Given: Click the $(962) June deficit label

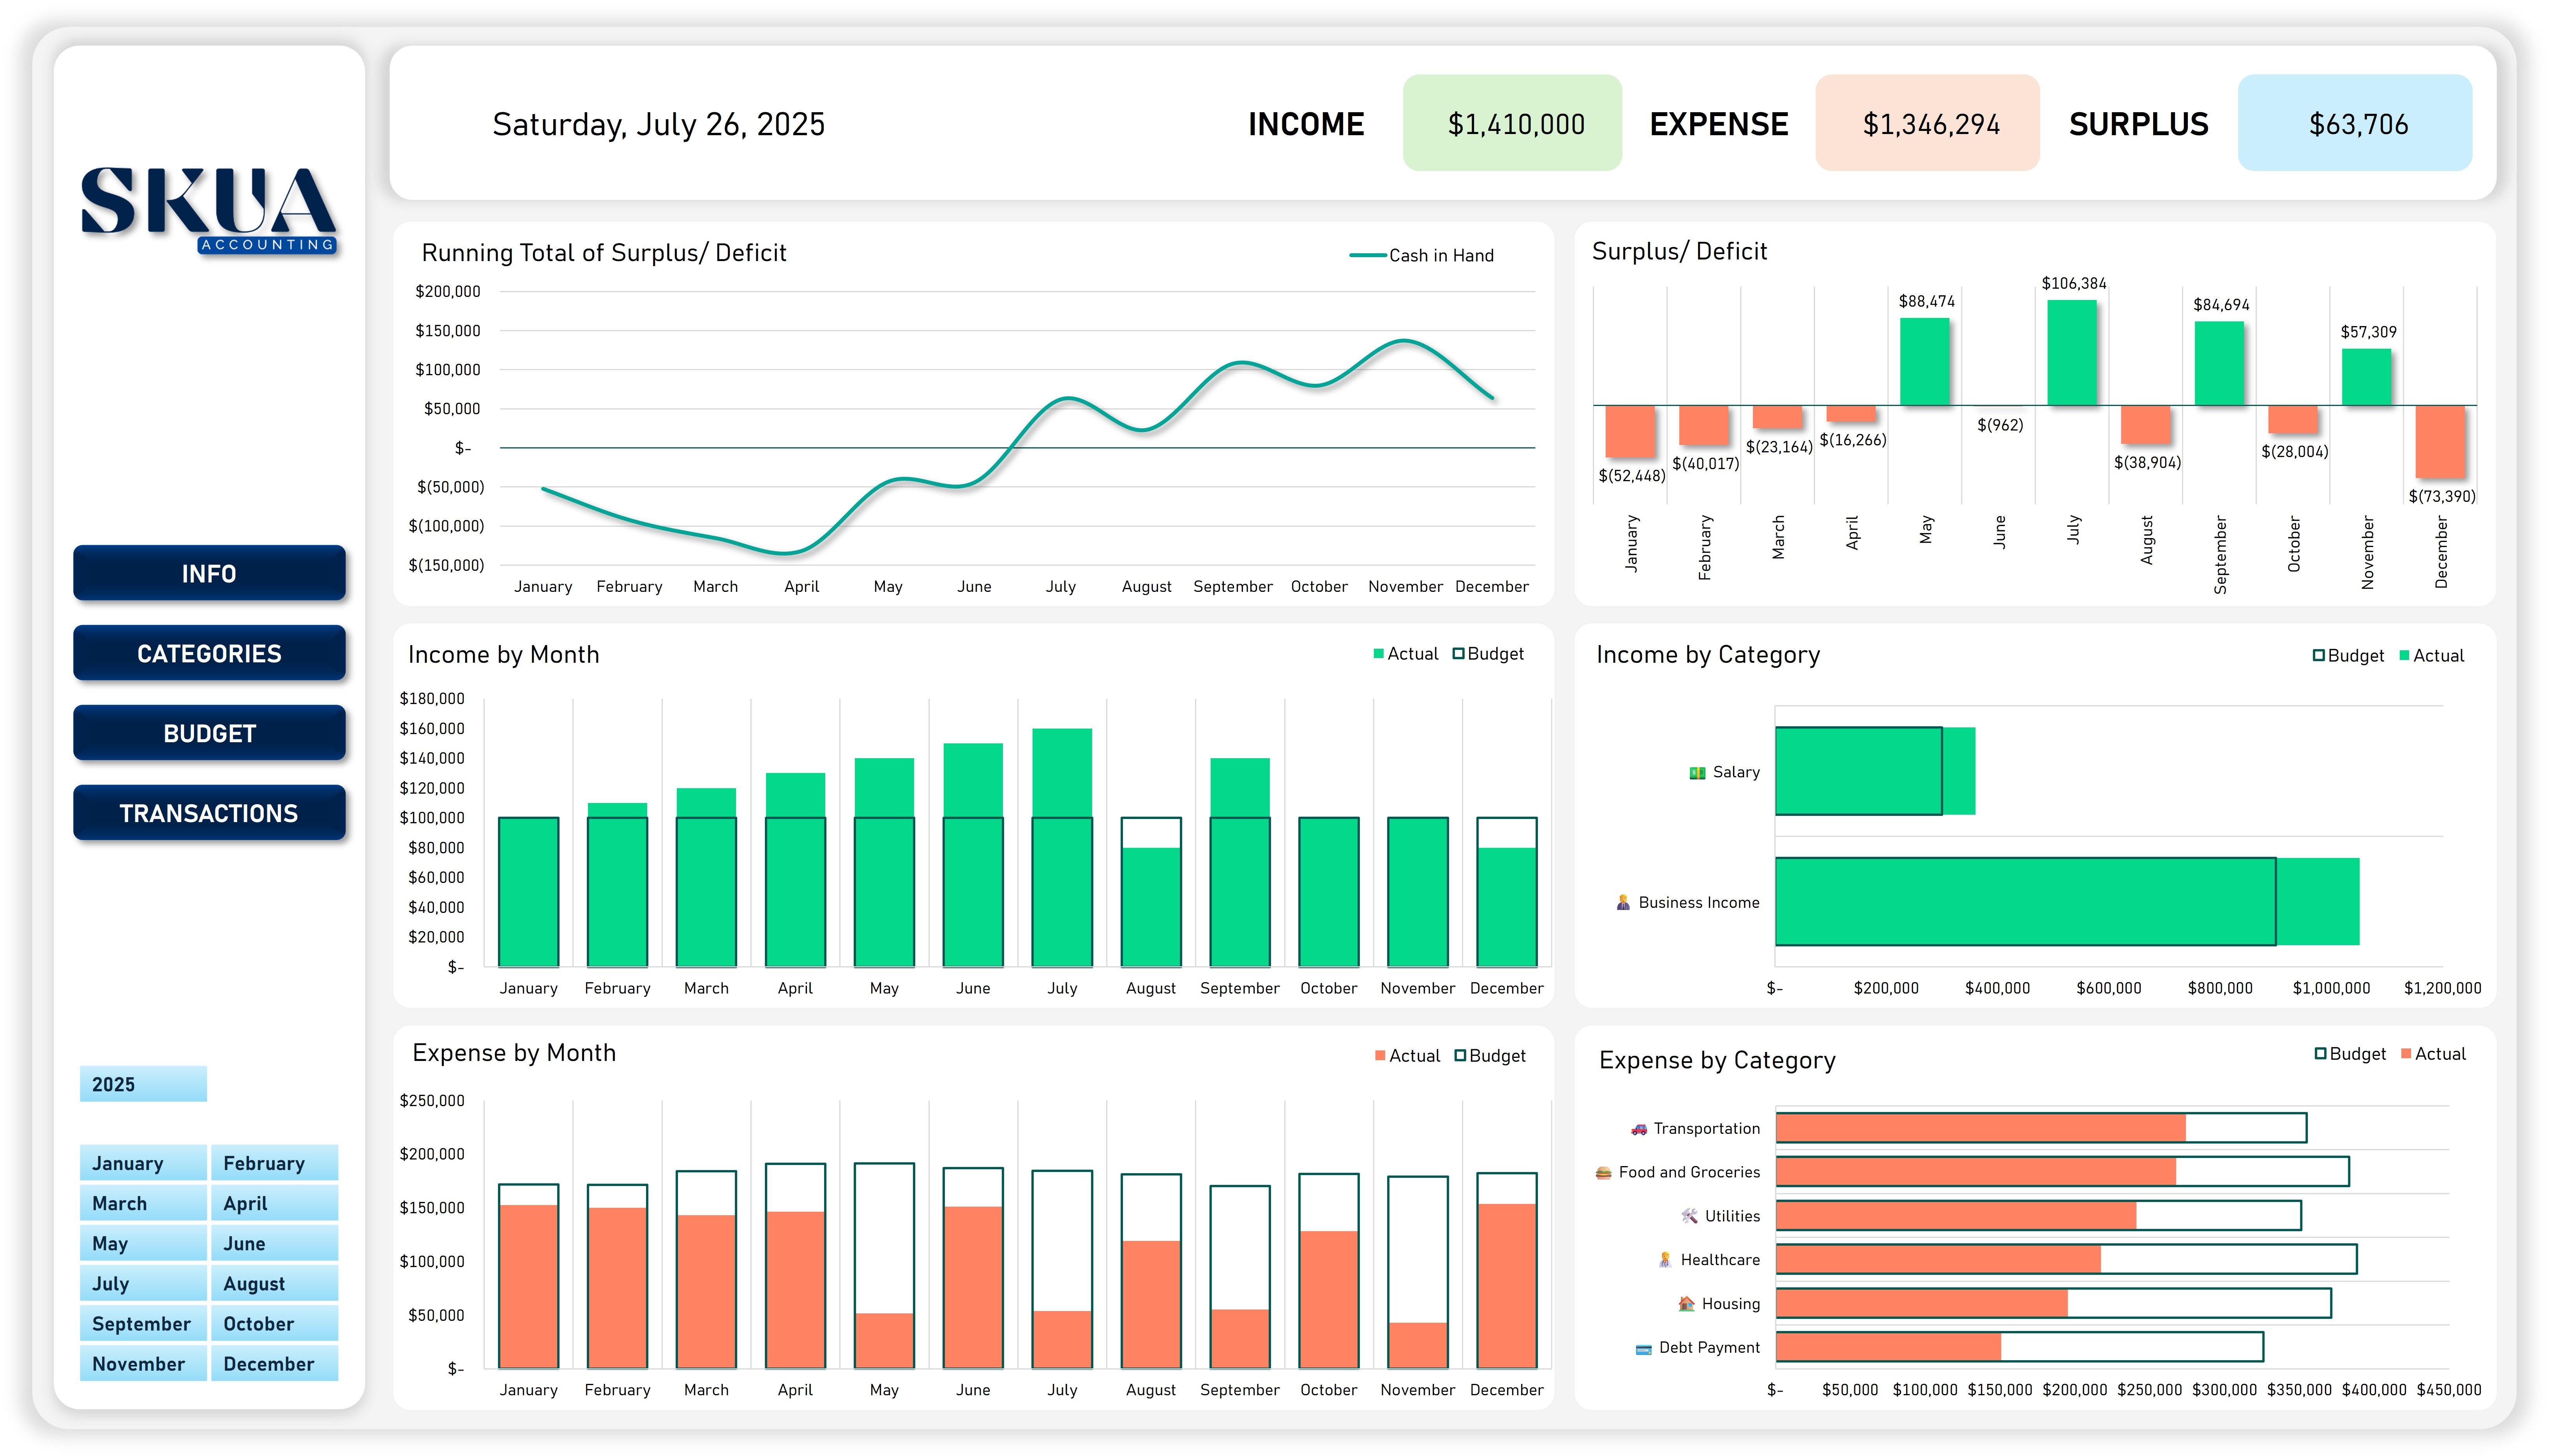Looking at the screenshot, I should [x=2000, y=425].
